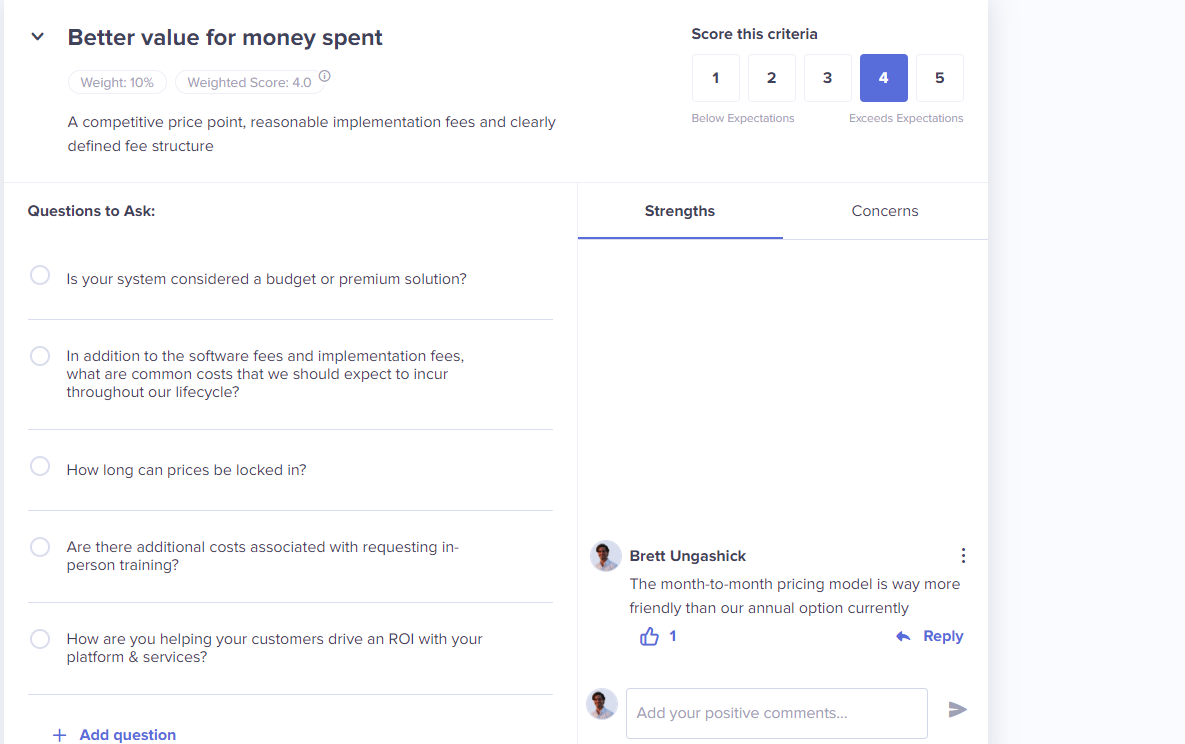This screenshot has height=744, width=1185.
Task: Click the Add question link
Action: pos(128,735)
